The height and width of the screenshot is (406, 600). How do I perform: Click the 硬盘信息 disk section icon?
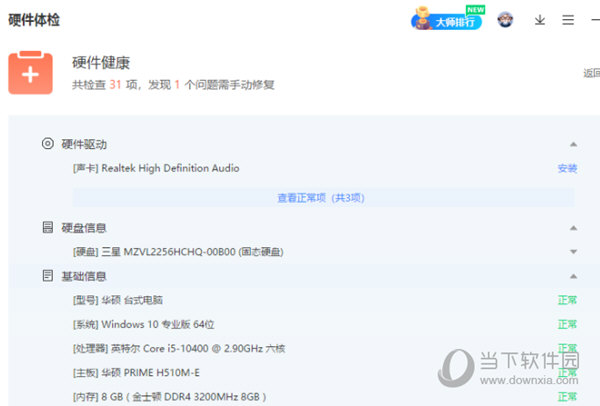pyautogui.click(x=47, y=227)
